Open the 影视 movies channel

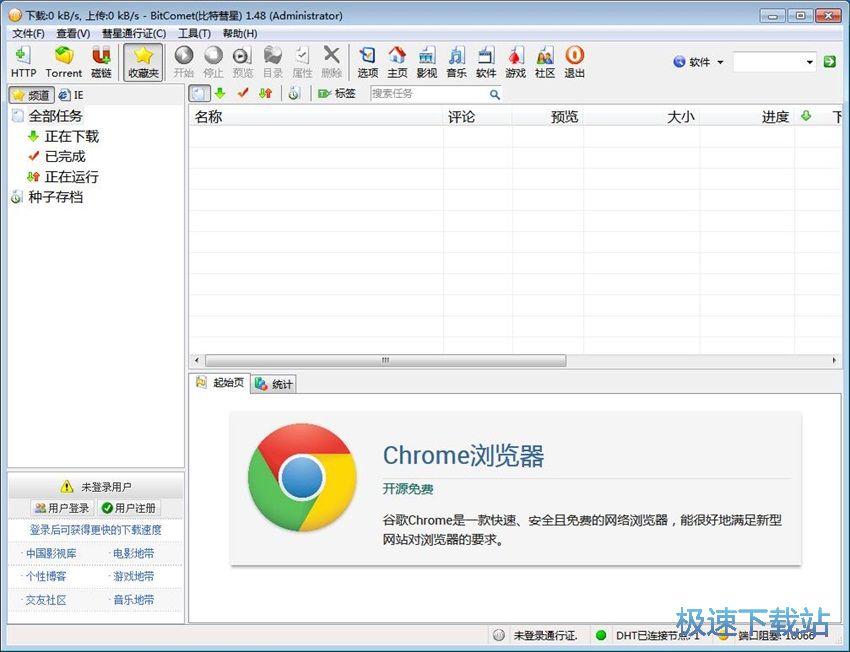point(427,62)
